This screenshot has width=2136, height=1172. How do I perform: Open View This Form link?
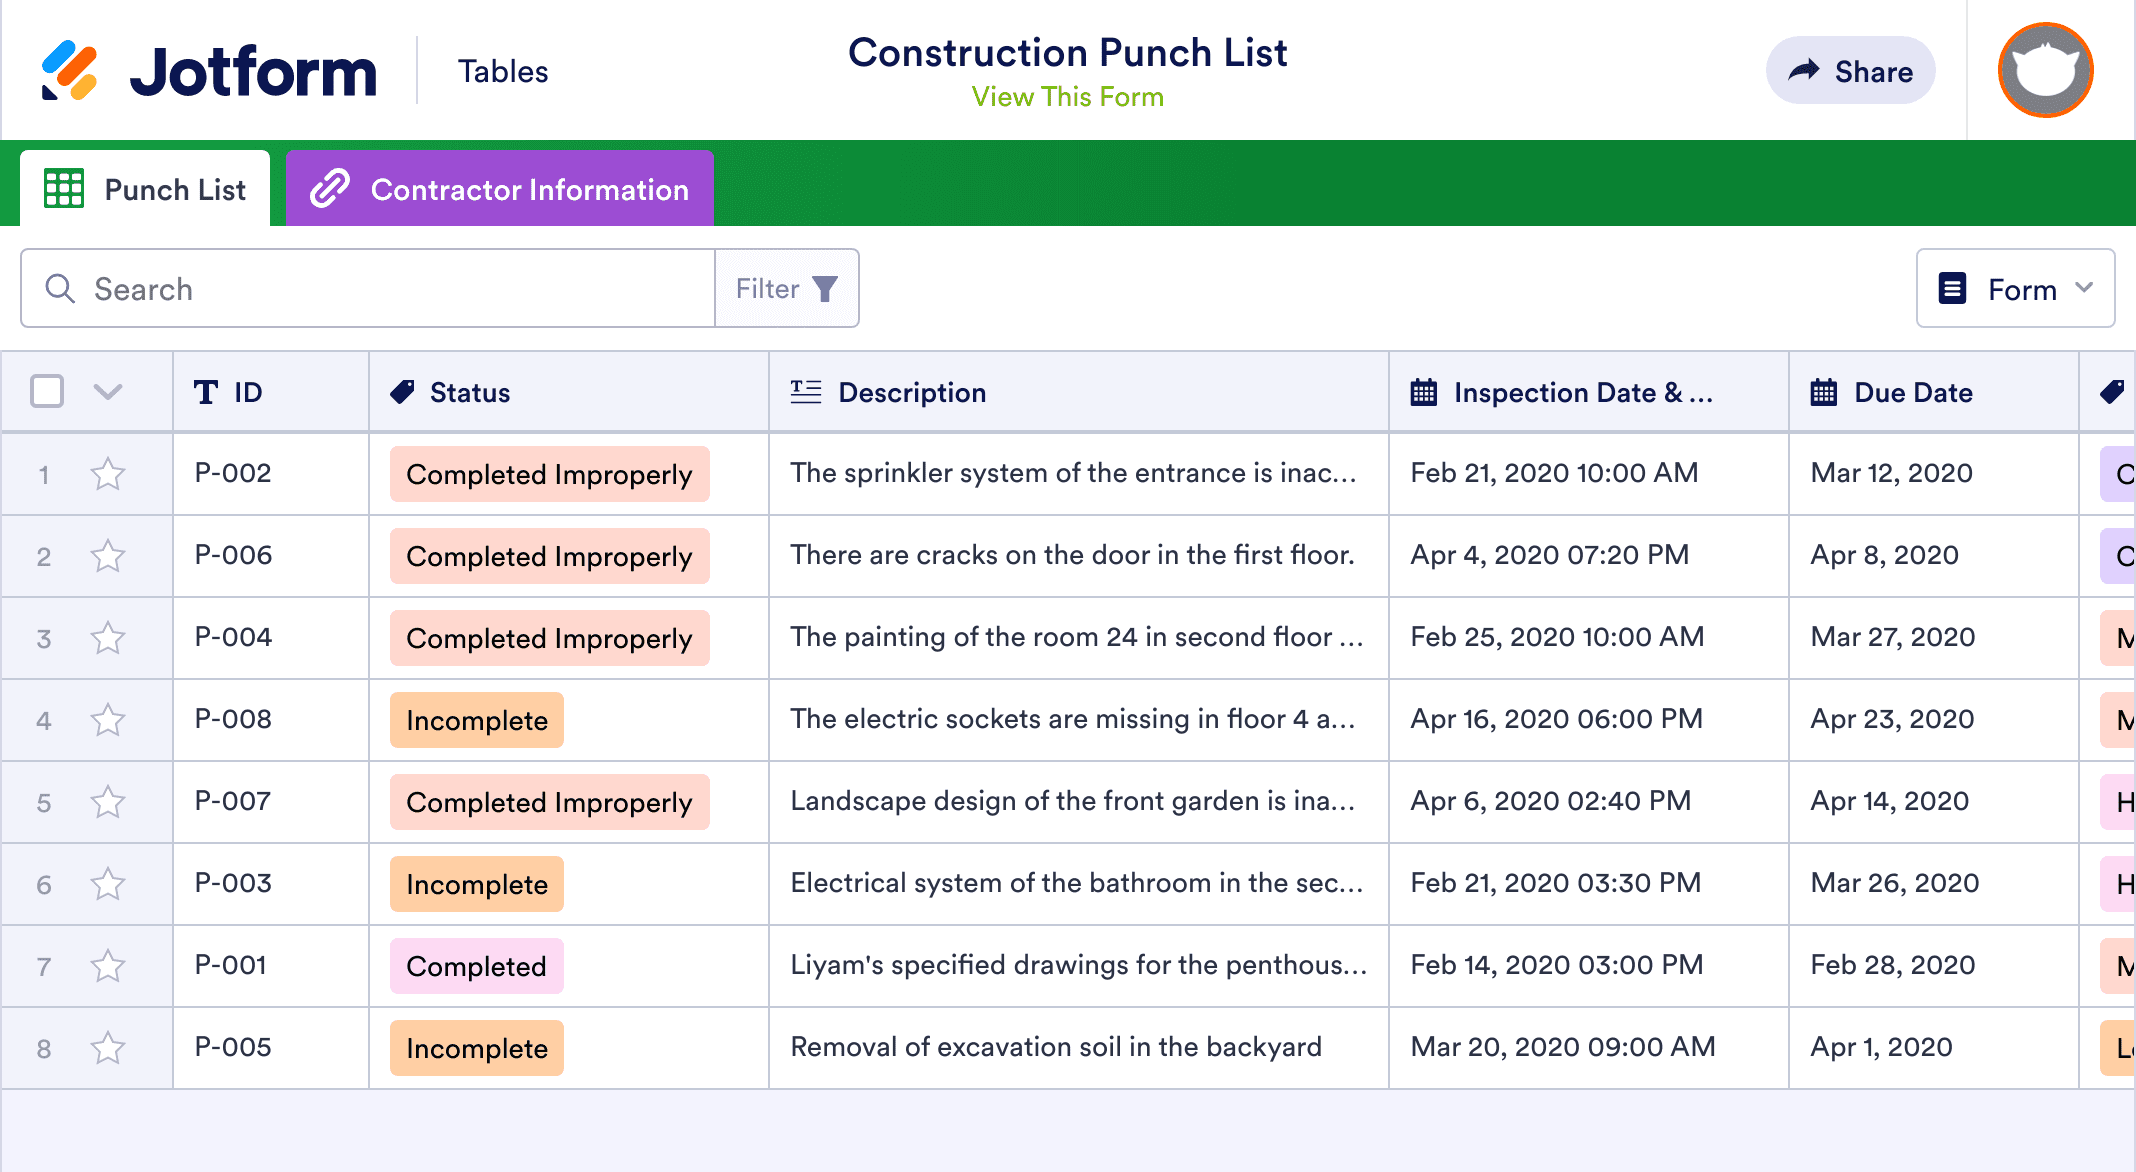pyautogui.click(x=1067, y=96)
